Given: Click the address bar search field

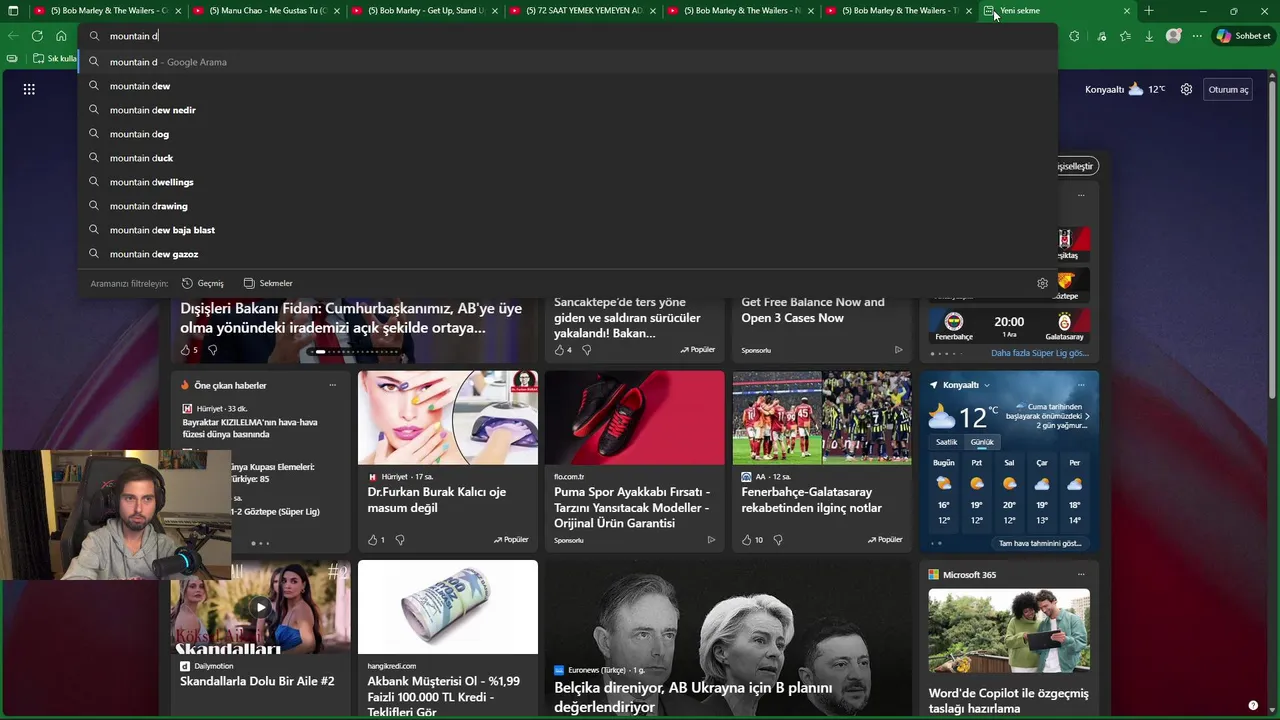Looking at the screenshot, I should [567, 36].
